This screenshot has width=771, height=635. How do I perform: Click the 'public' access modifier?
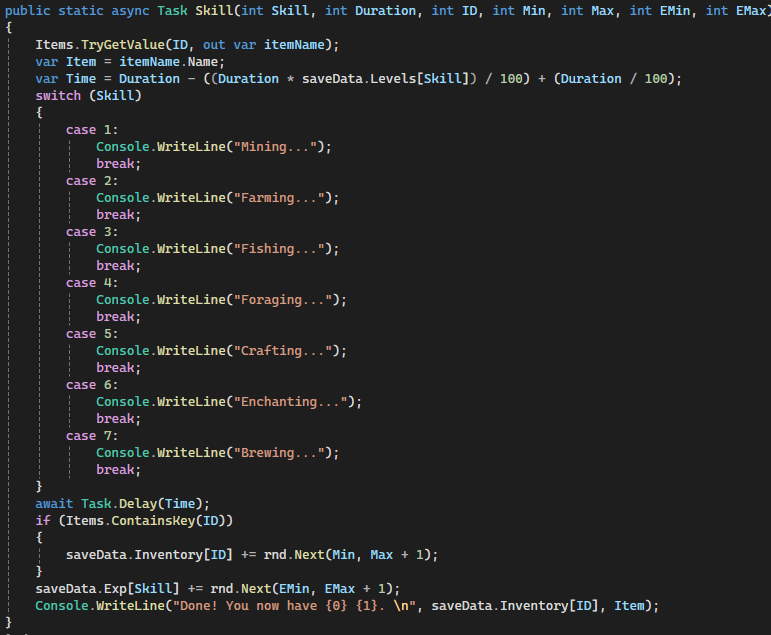pos(28,10)
